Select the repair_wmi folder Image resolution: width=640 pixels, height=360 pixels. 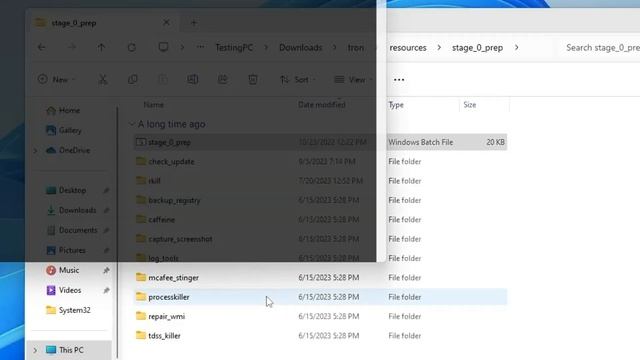[x=320, y=316]
